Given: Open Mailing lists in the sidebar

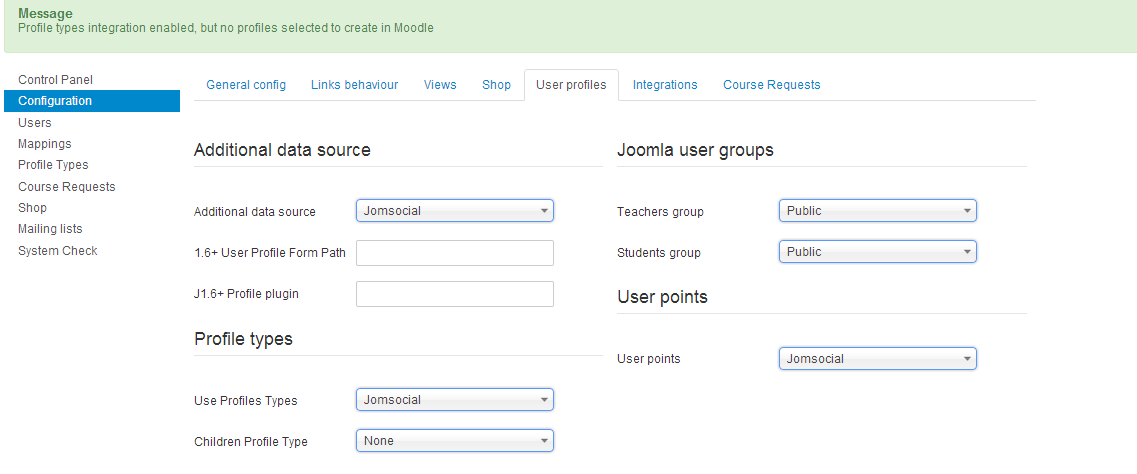Looking at the screenshot, I should click(x=50, y=229).
